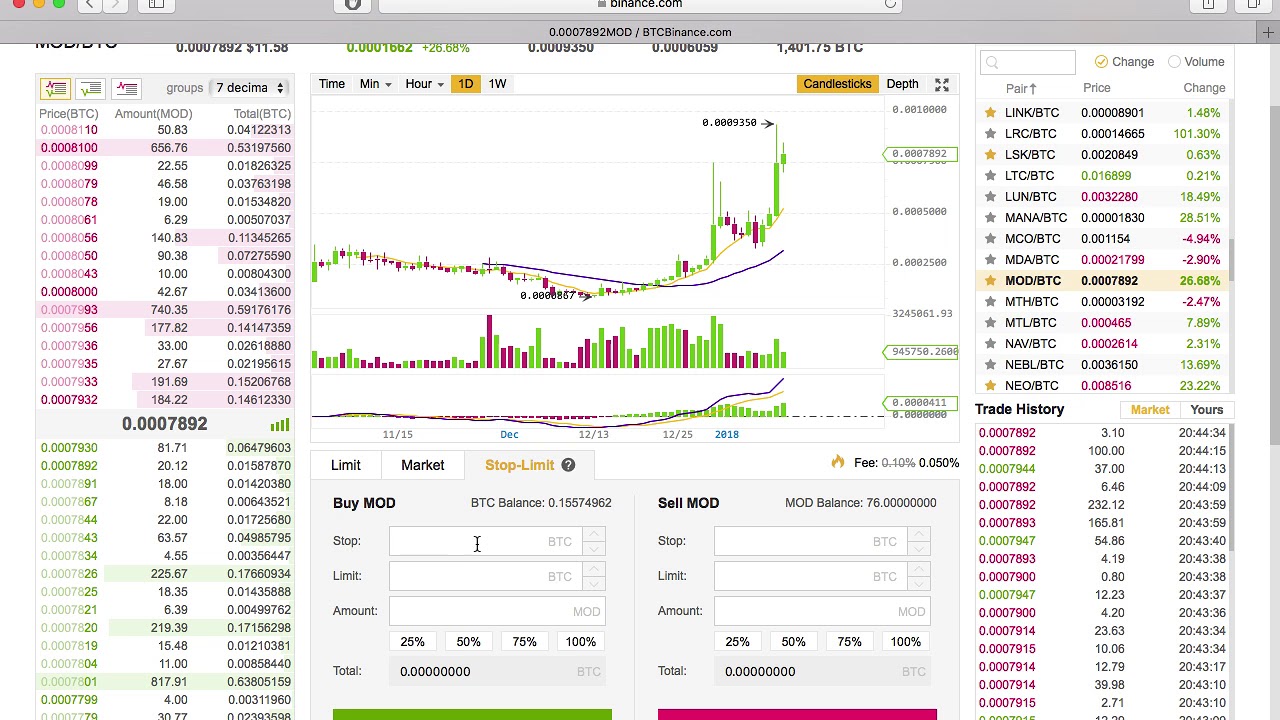Toggle the favorite star for NEO/BTC

(x=990, y=386)
